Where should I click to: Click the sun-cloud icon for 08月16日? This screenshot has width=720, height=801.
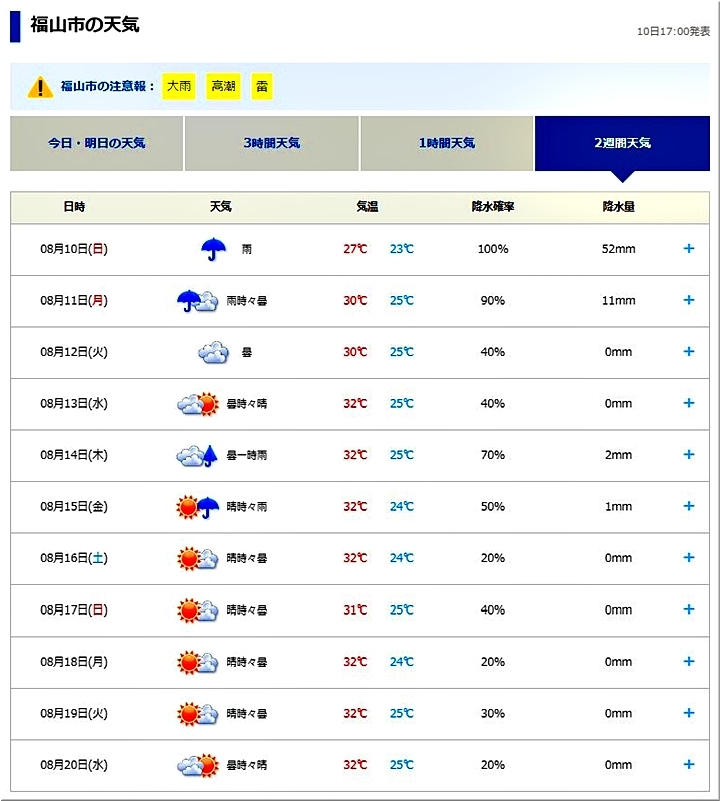pos(197,559)
